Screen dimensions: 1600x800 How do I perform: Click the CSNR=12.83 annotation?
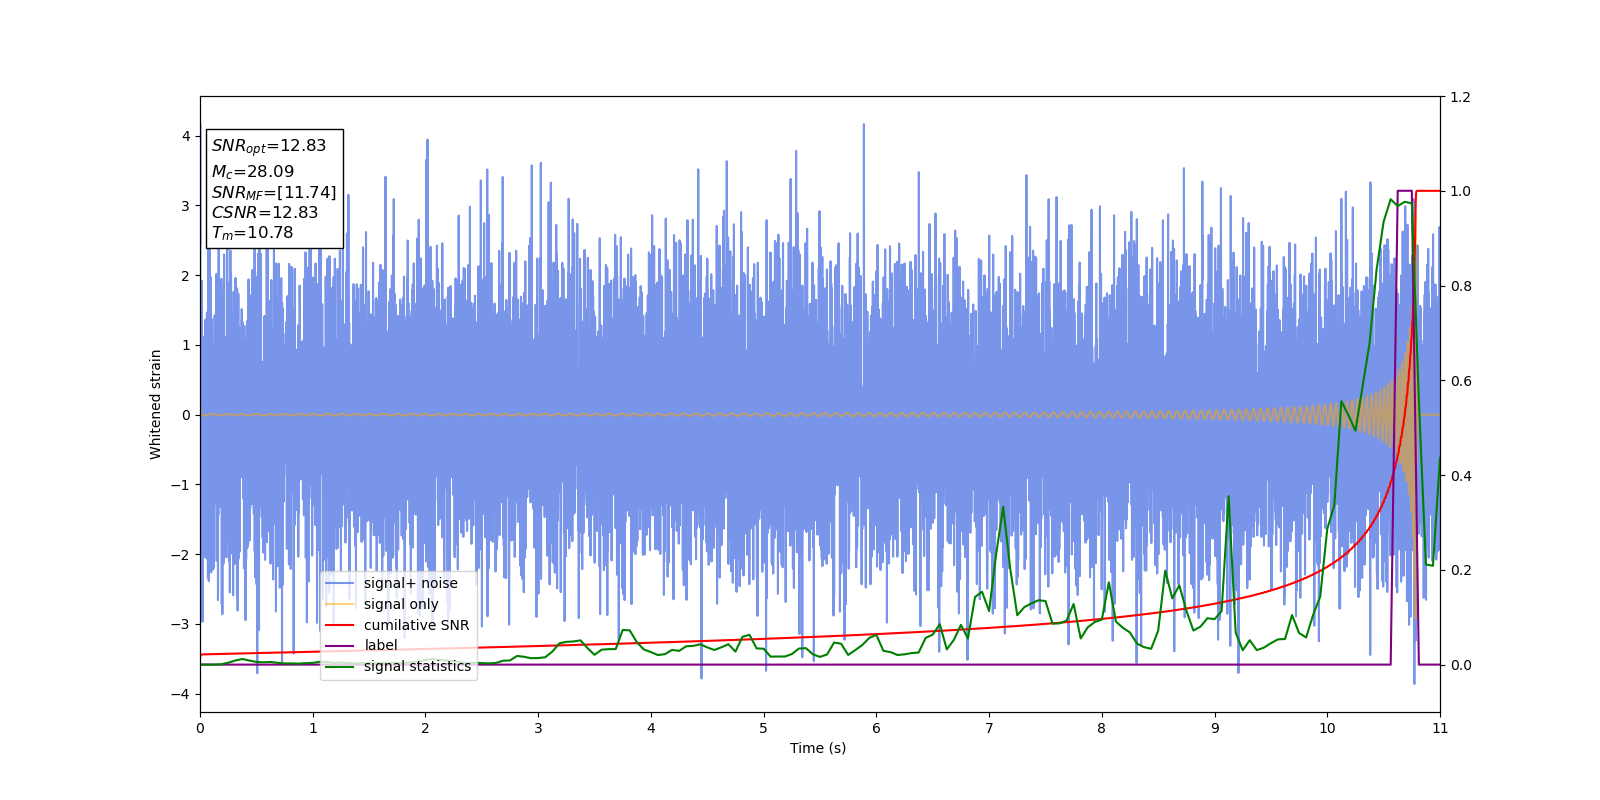[x=265, y=212]
